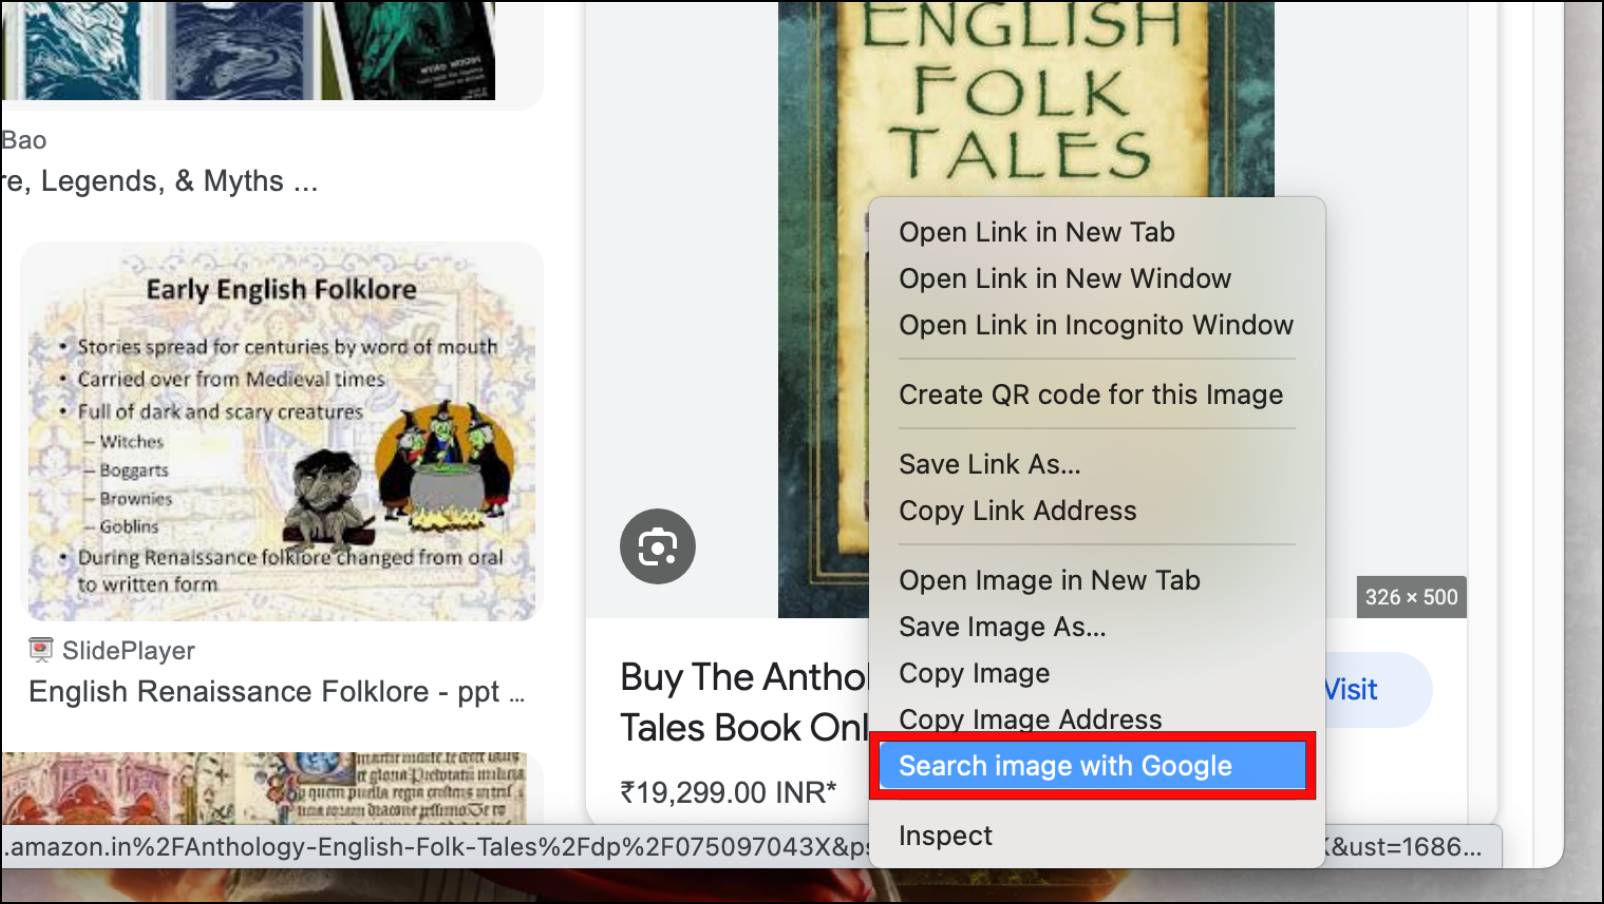1604x904 pixels.
Task: Open the Early English Folklore slide thumbnail
Action: (x=282, y=431)
